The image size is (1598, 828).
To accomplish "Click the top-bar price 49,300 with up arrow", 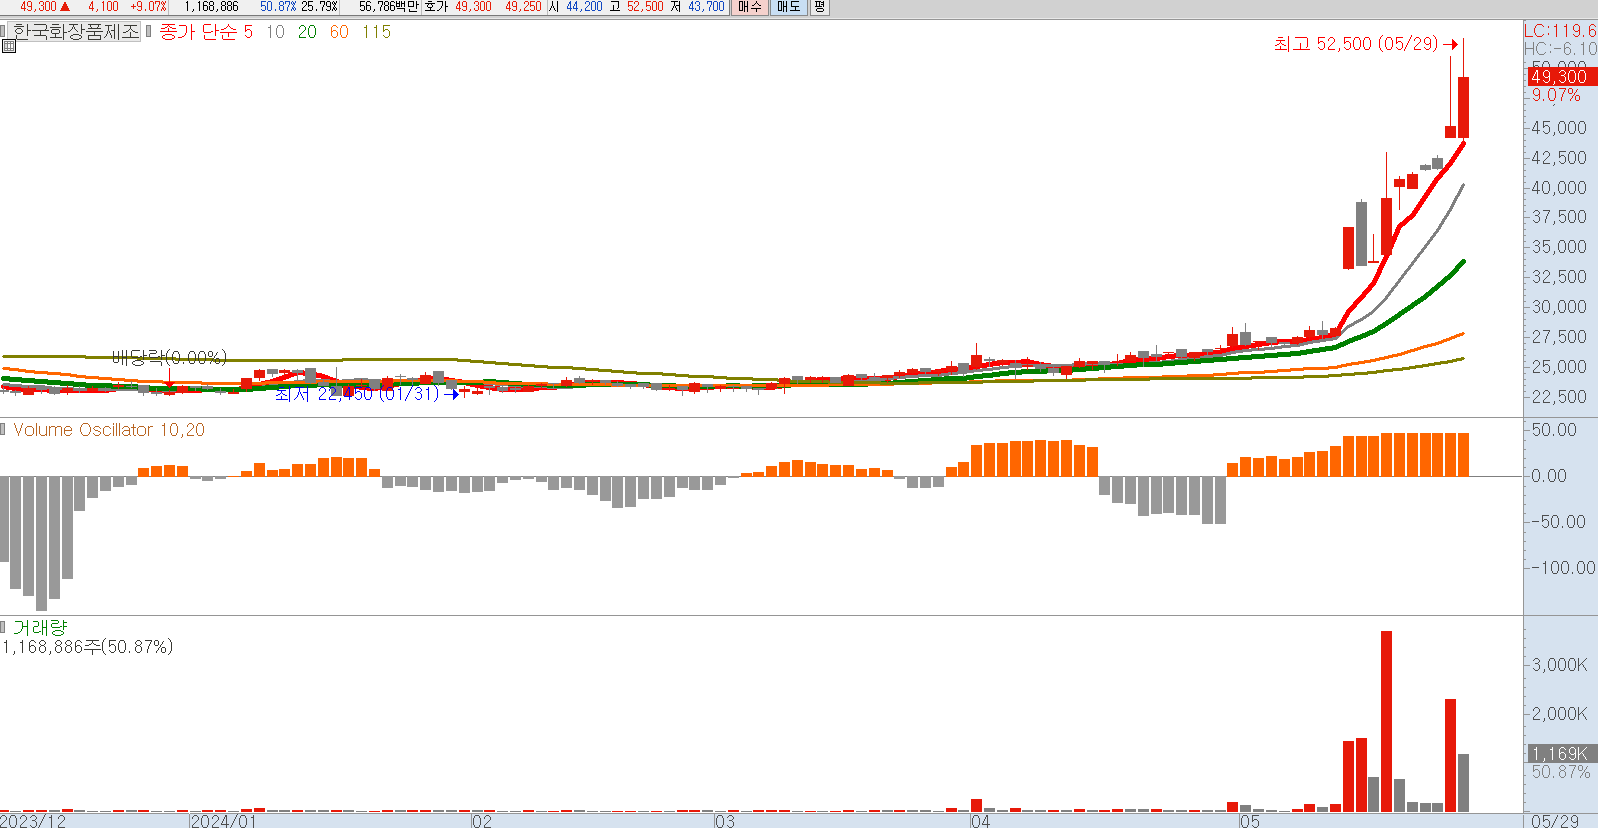I will [x=45, y=7].
